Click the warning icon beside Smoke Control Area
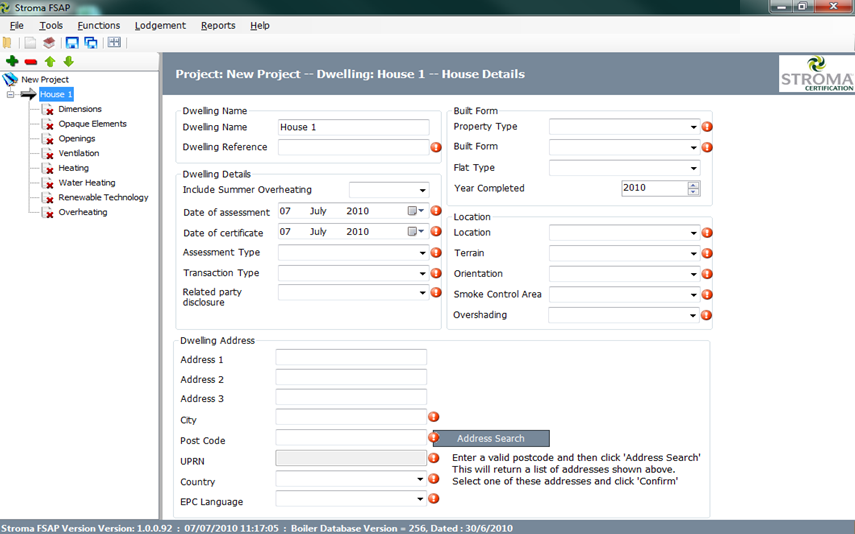The image size is (855, 534). 707,295
